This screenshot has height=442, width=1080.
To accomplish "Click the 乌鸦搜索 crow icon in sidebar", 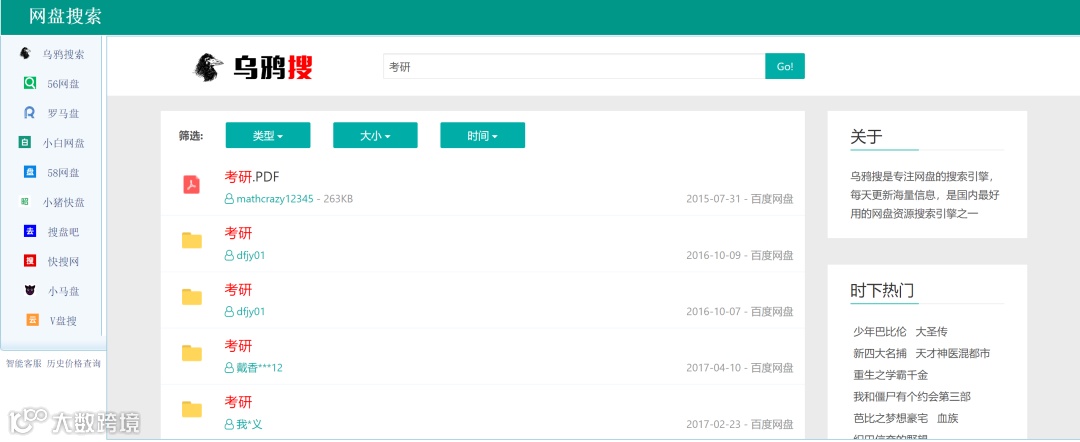I will tap(26, 54).
